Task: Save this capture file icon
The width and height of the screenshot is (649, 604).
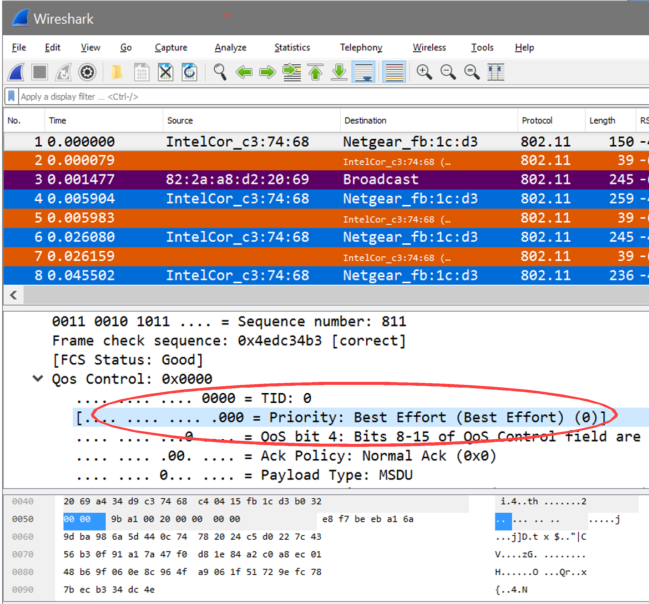Action: pos(142,72)
